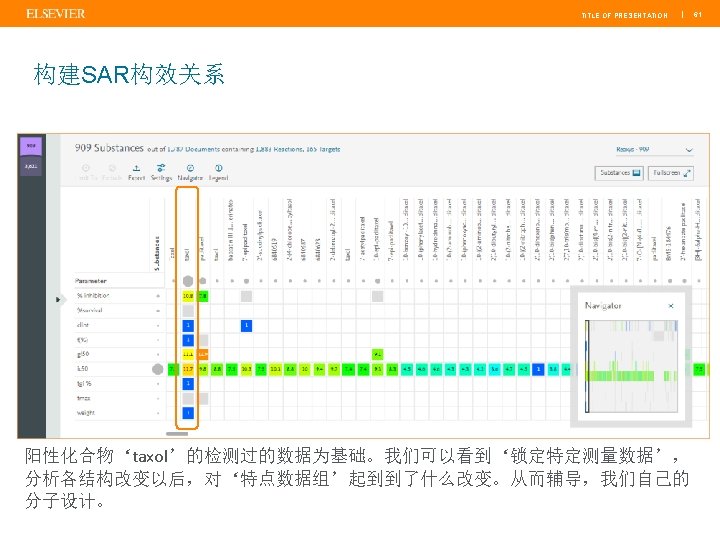Click grey cell in taxol %survival row
Image resolution: width=720 pixels, height=540 pixels.
click(x=188, y=311)
